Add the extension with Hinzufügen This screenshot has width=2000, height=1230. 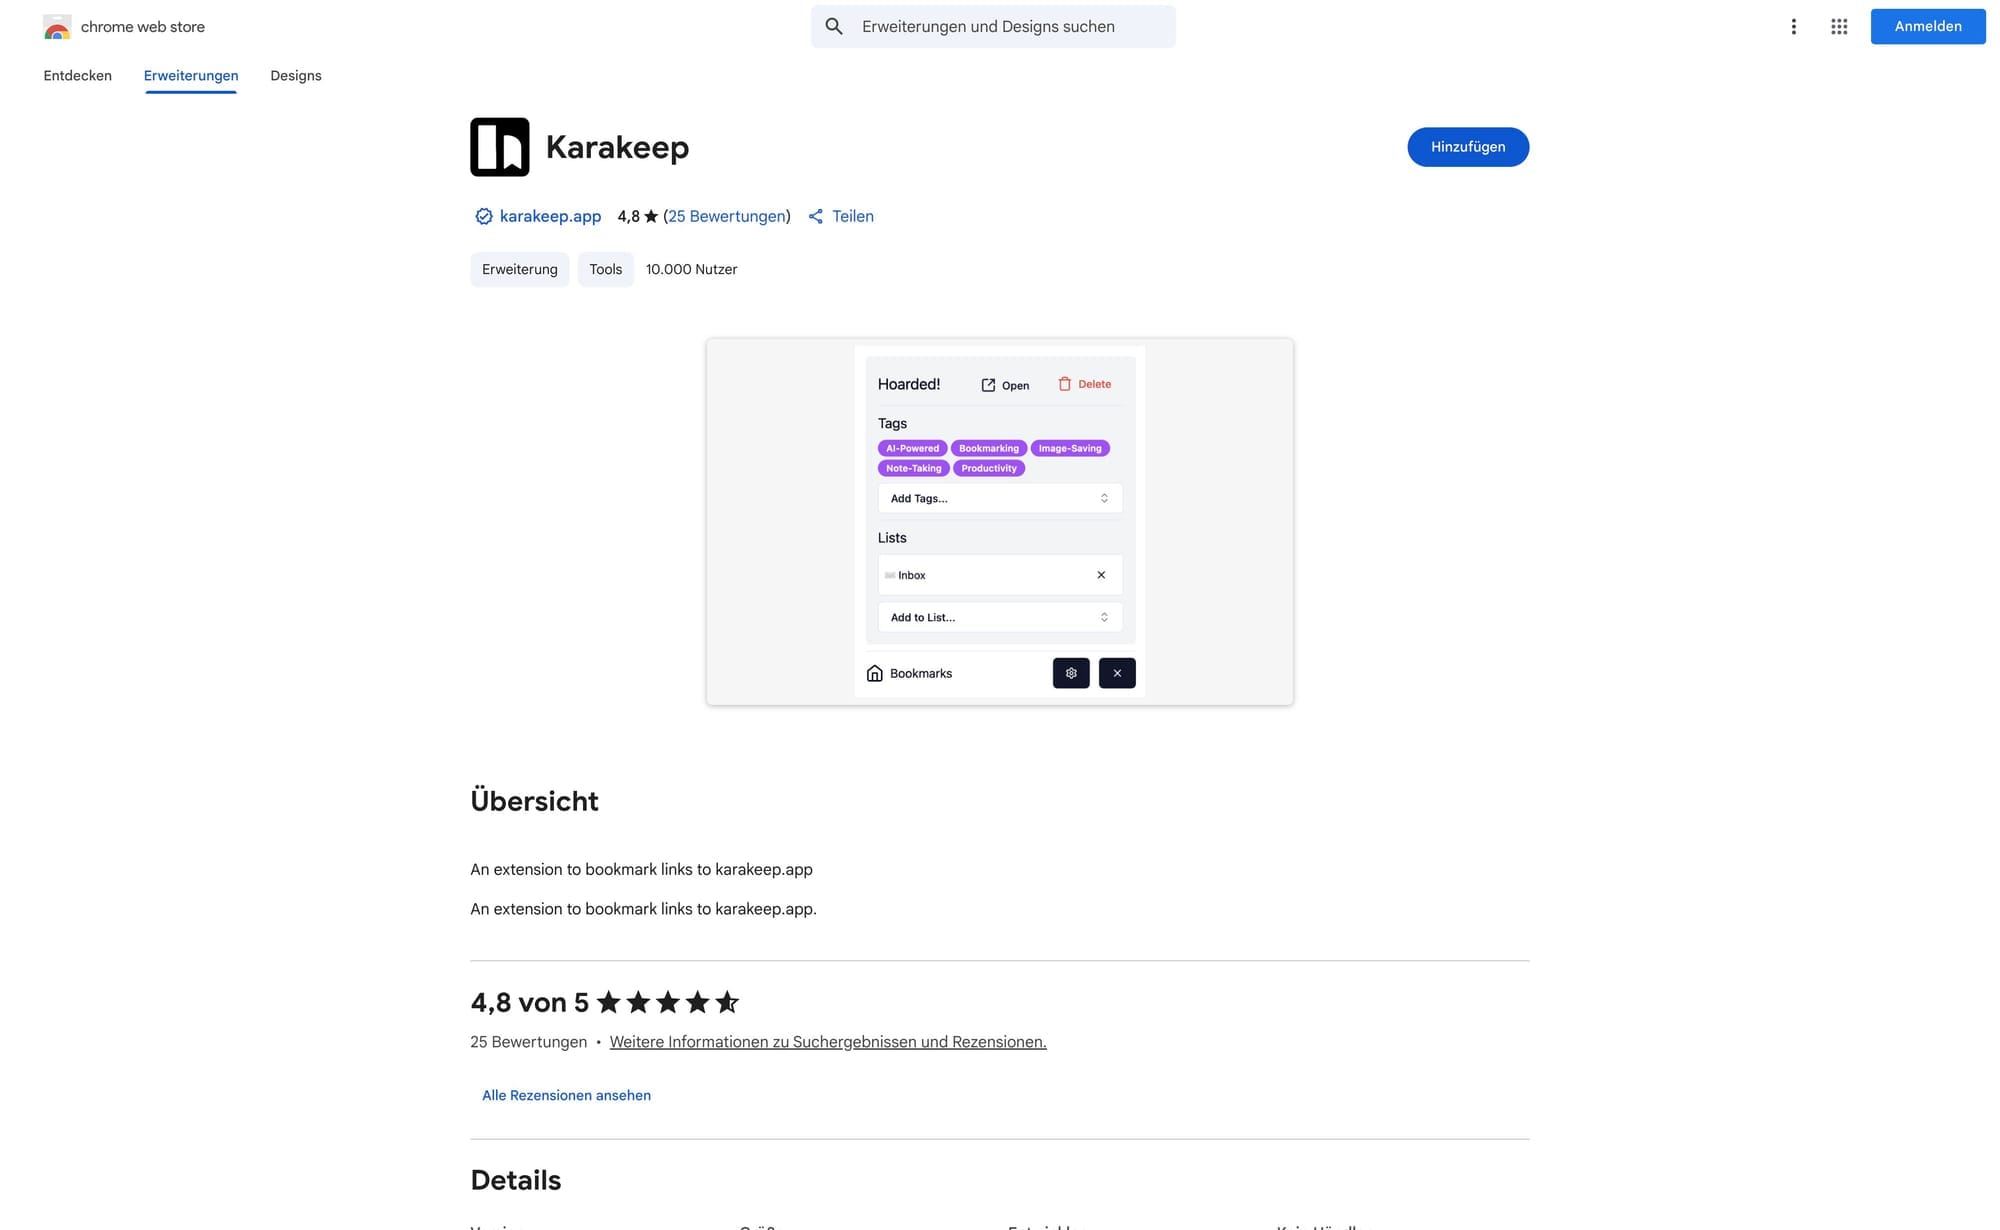click(1468, 147)
